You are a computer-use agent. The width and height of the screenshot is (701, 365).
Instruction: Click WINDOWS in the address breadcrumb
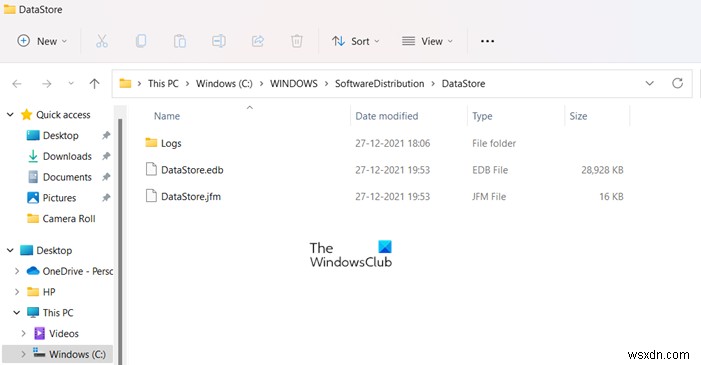pos(294,84)
